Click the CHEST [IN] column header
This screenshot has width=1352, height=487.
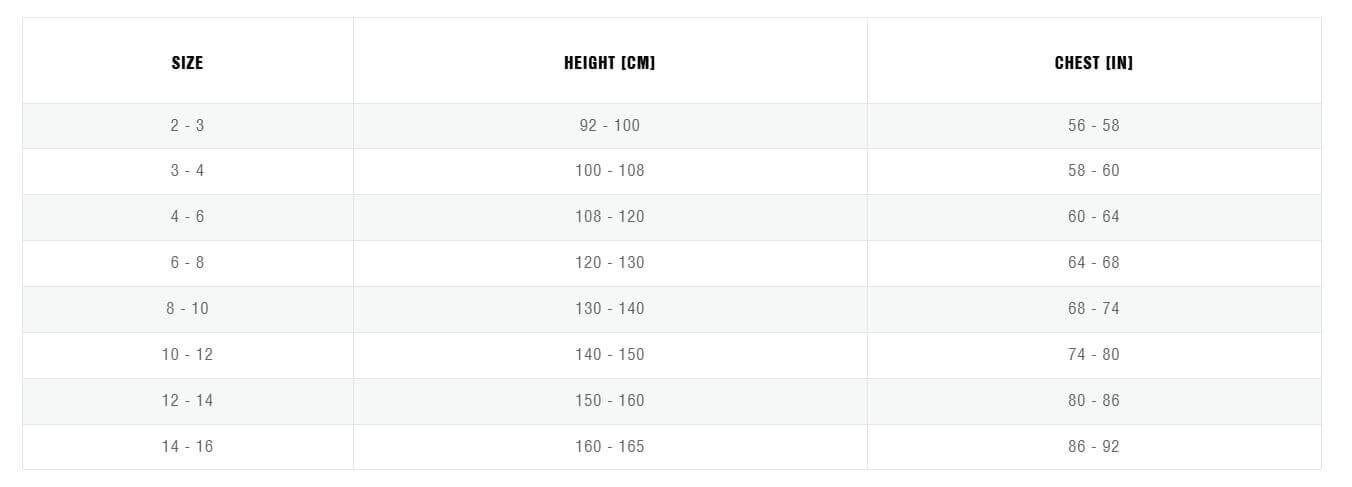pos(1094,62)
